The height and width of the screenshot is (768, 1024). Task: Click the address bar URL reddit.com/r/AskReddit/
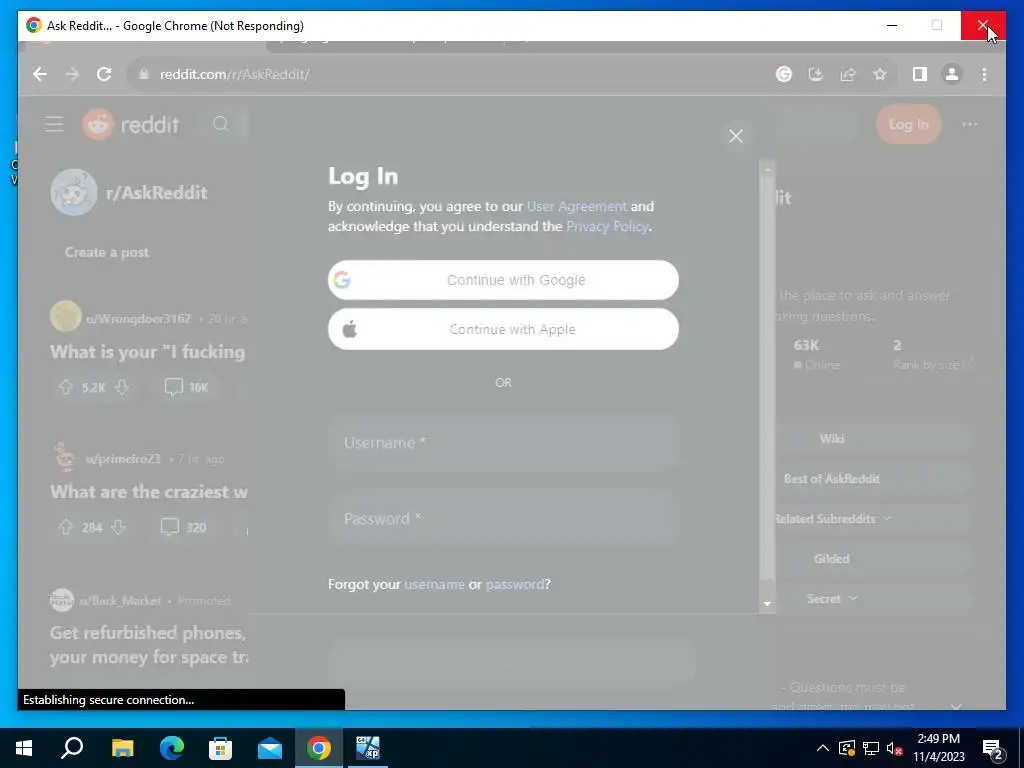(x=234, y=74)
